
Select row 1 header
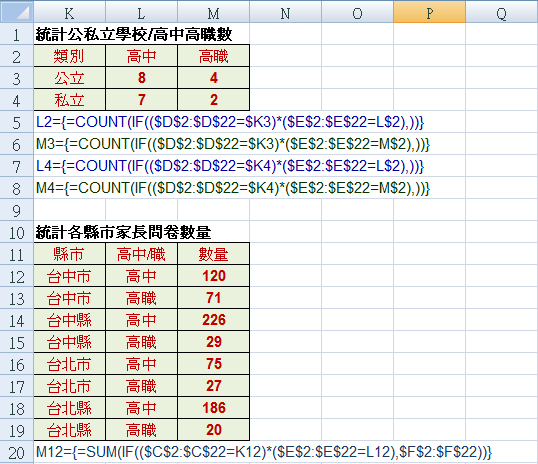tap(16, 34)
